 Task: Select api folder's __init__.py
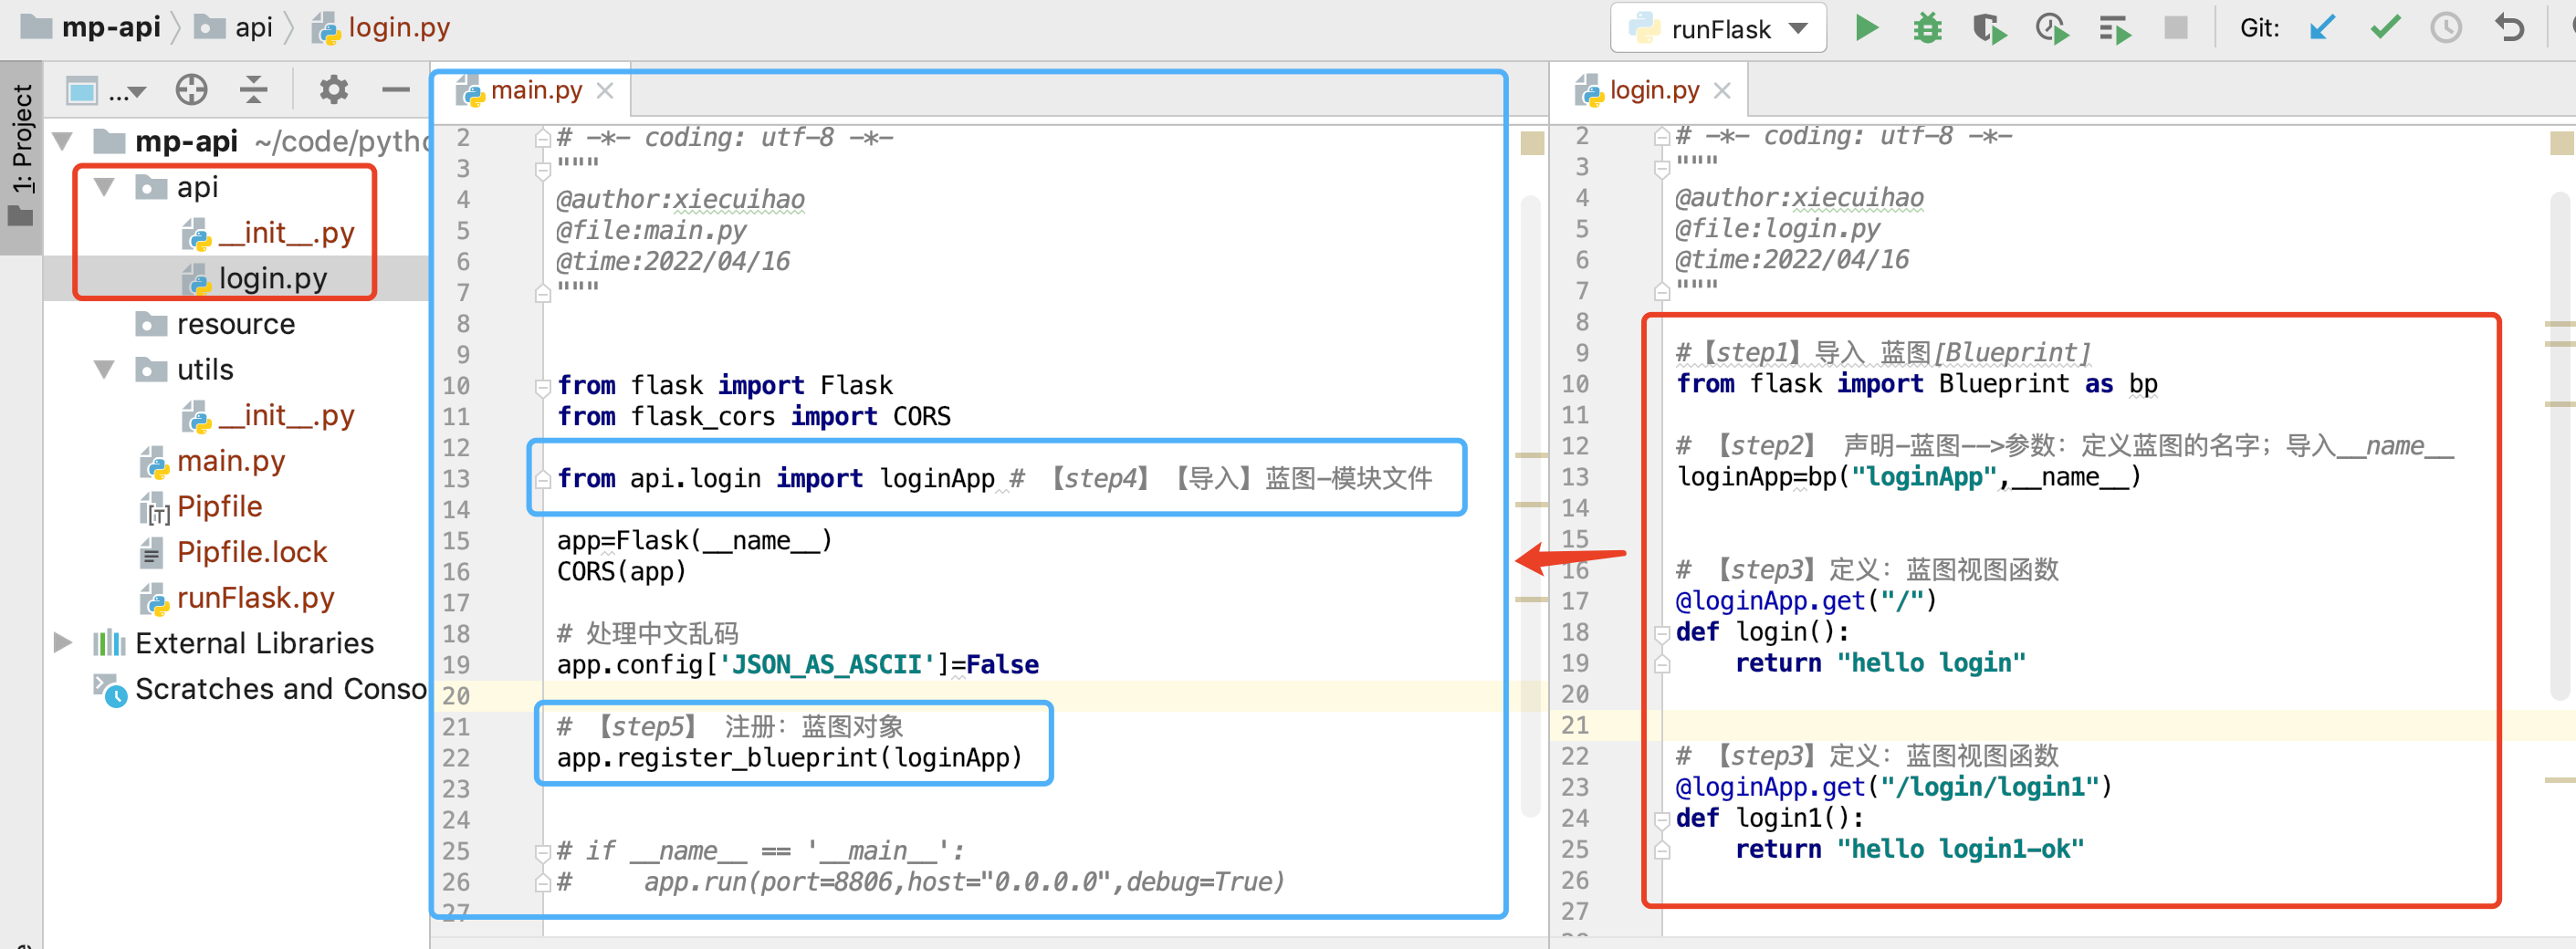tap(267, 233)
